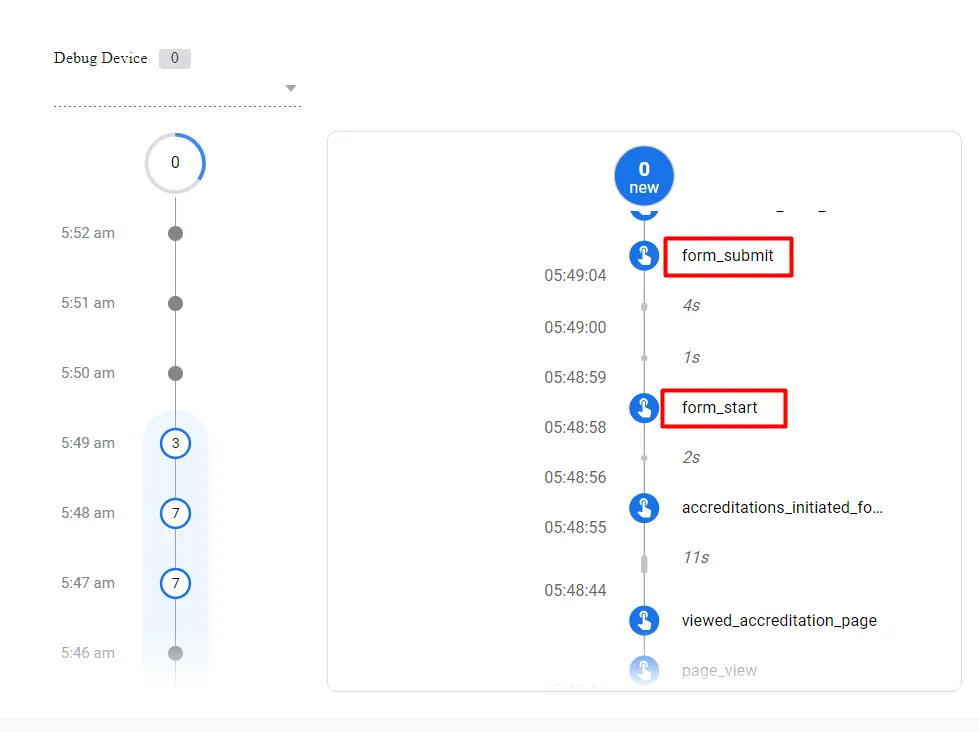Select the 5:46 am timeline dot

point(175,653)
